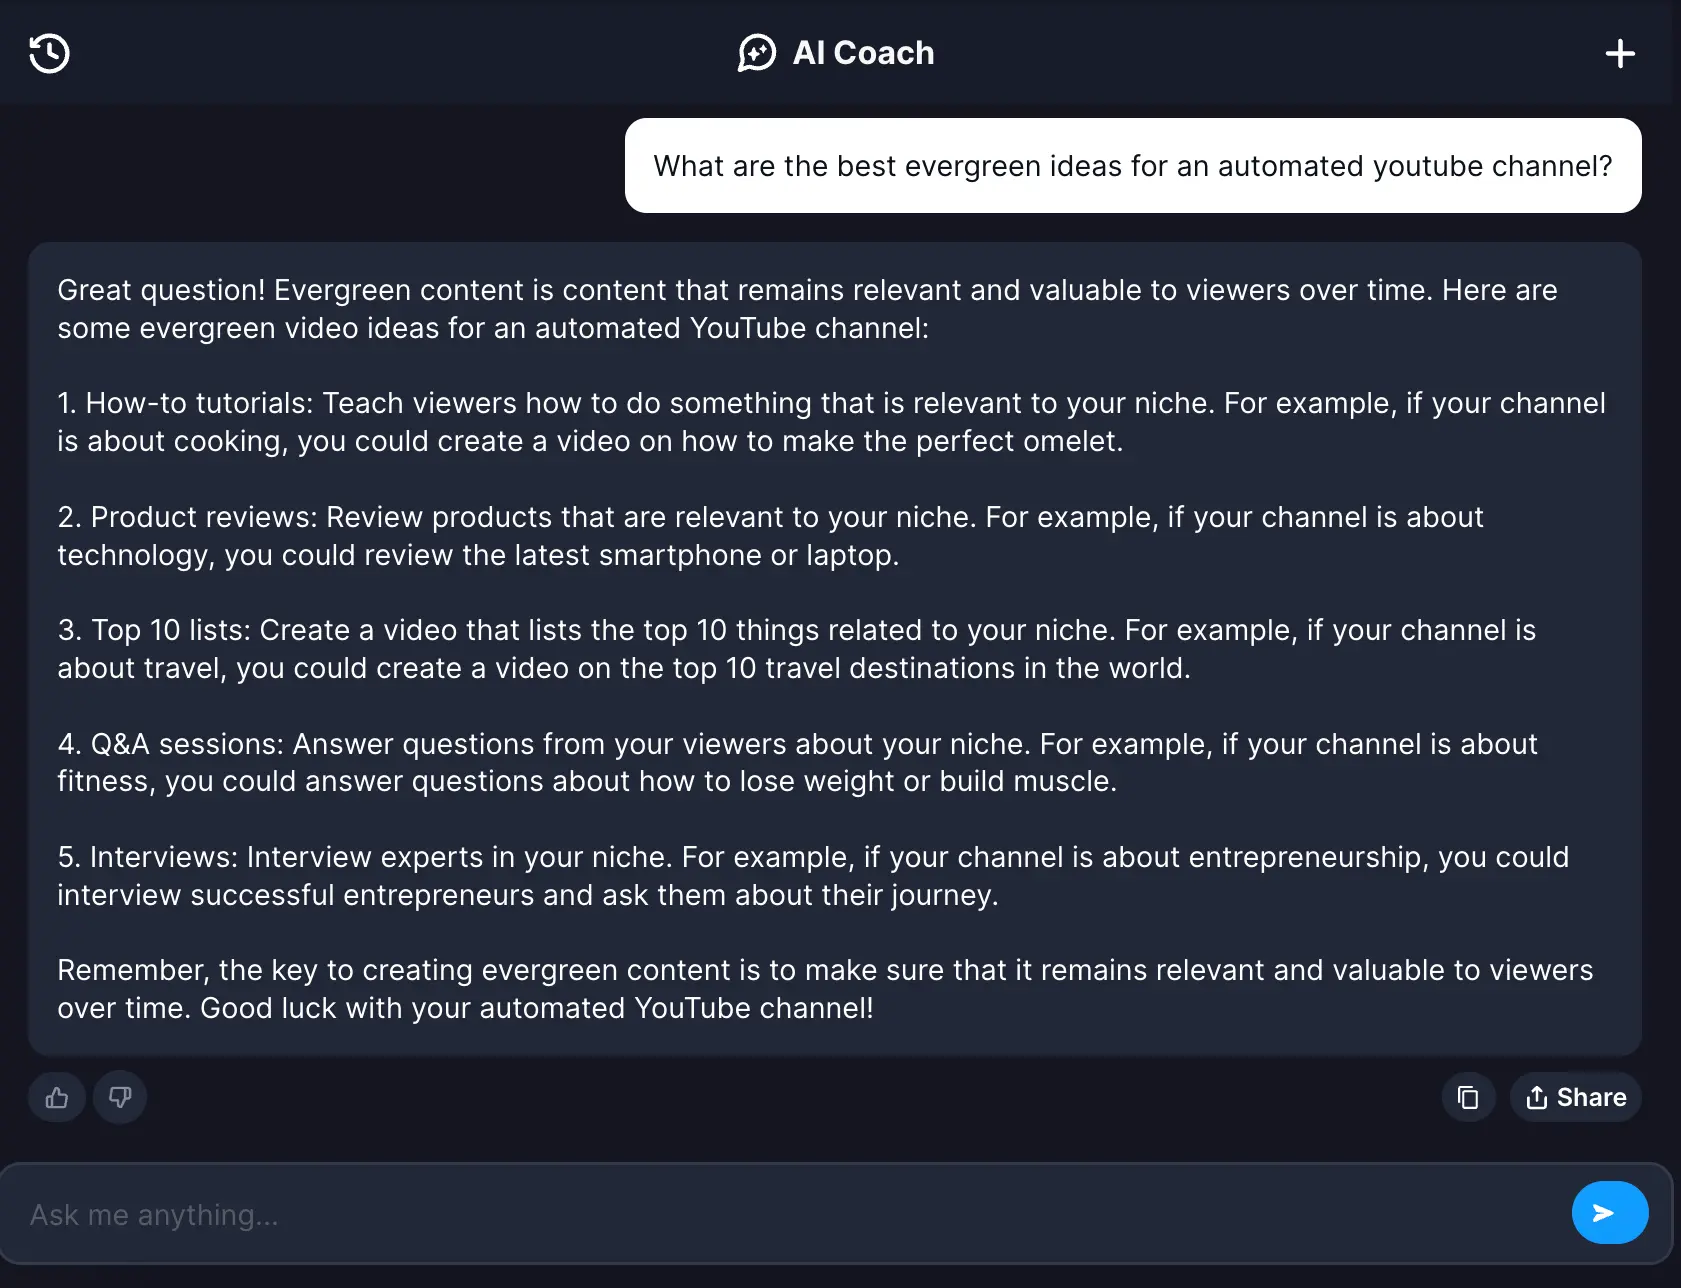
Task: Click the 'Great question!' opening paragraph
Action: pos(806,309)
